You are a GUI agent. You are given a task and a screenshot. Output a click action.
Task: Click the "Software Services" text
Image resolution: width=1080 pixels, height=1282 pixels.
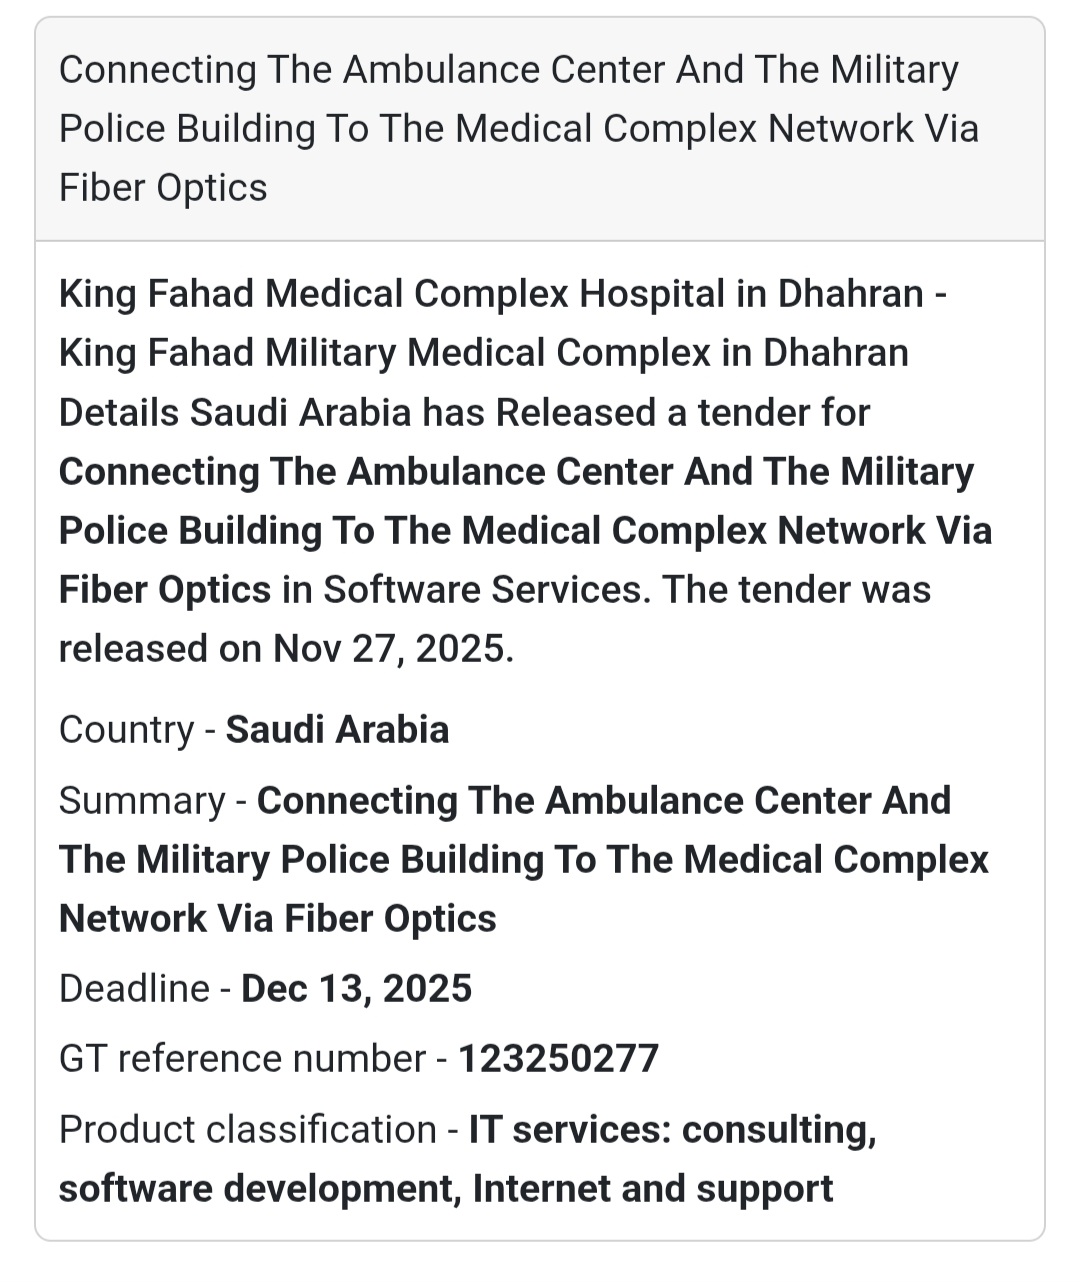click(x=481, y=590)
